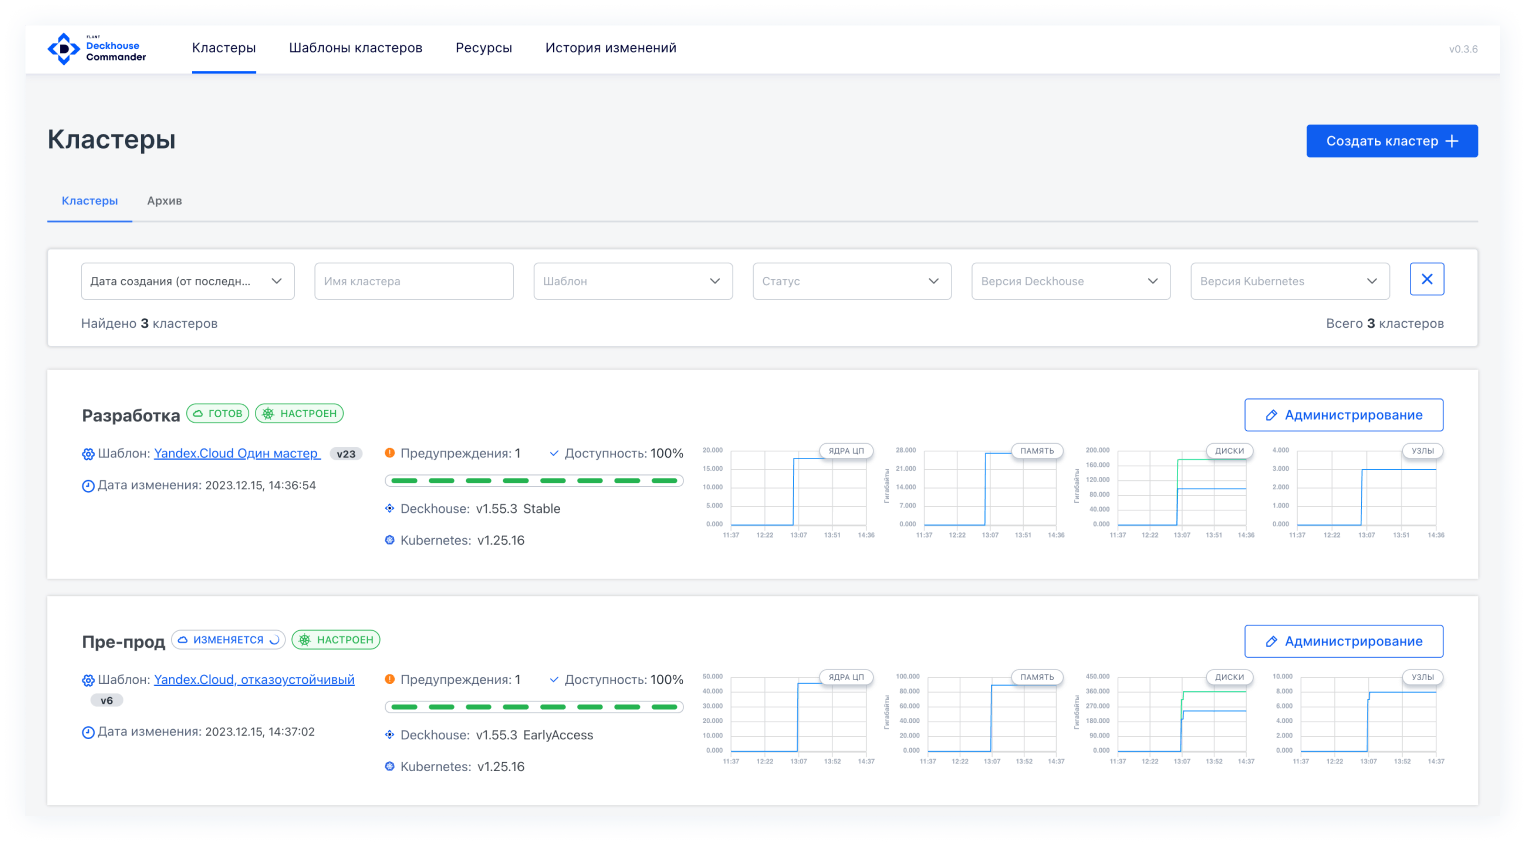Viewport: 1528px width, 844px height.
Task: Click the warning icon in Пре-прод card
Action: point(390,679)
